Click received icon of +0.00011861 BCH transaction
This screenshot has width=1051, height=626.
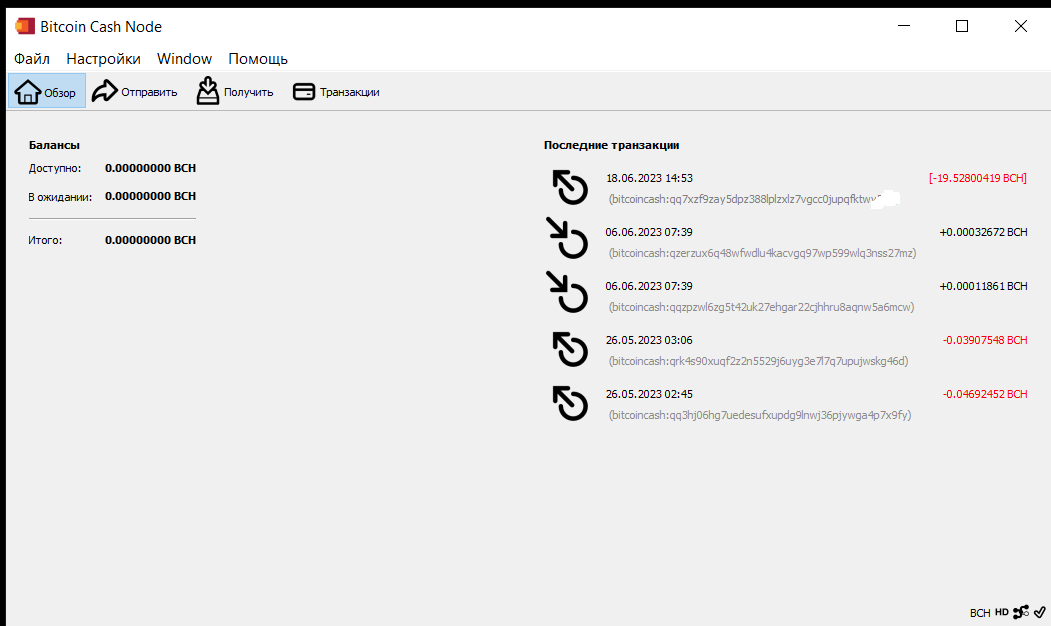[567, 292]
